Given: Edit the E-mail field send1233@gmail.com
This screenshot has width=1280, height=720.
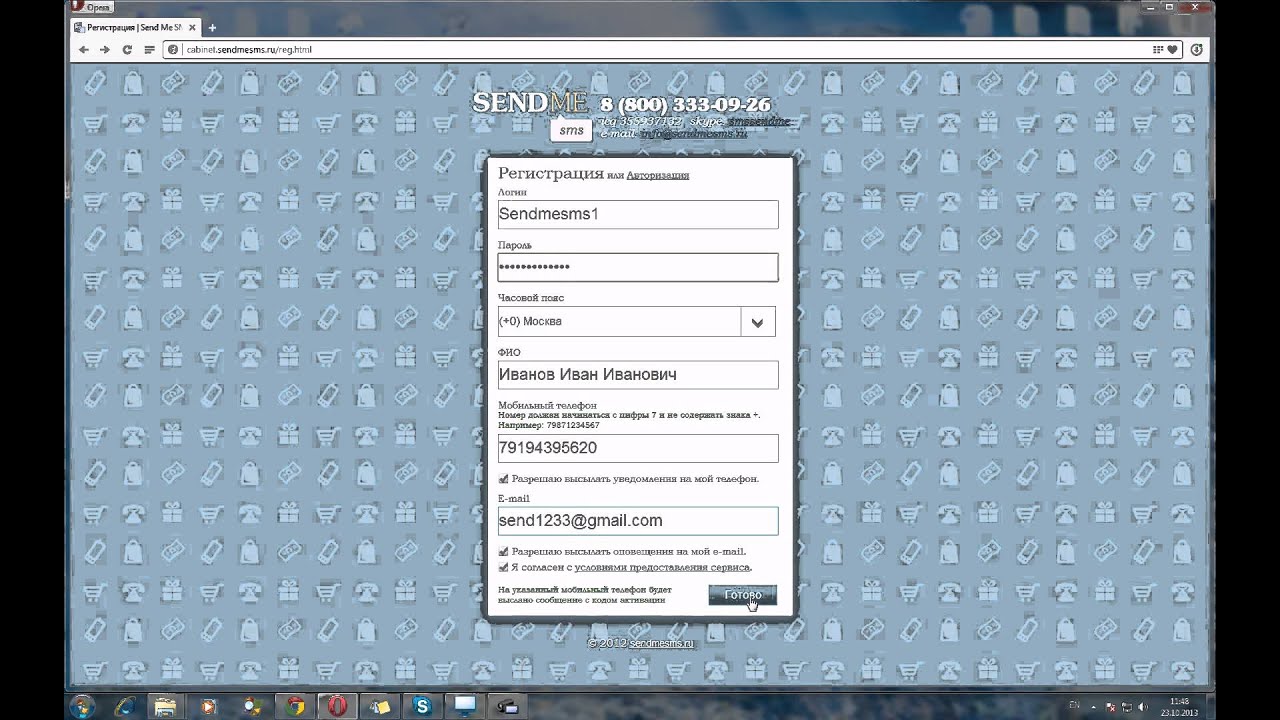Looking at the screenshot, I should click(638, 521).
